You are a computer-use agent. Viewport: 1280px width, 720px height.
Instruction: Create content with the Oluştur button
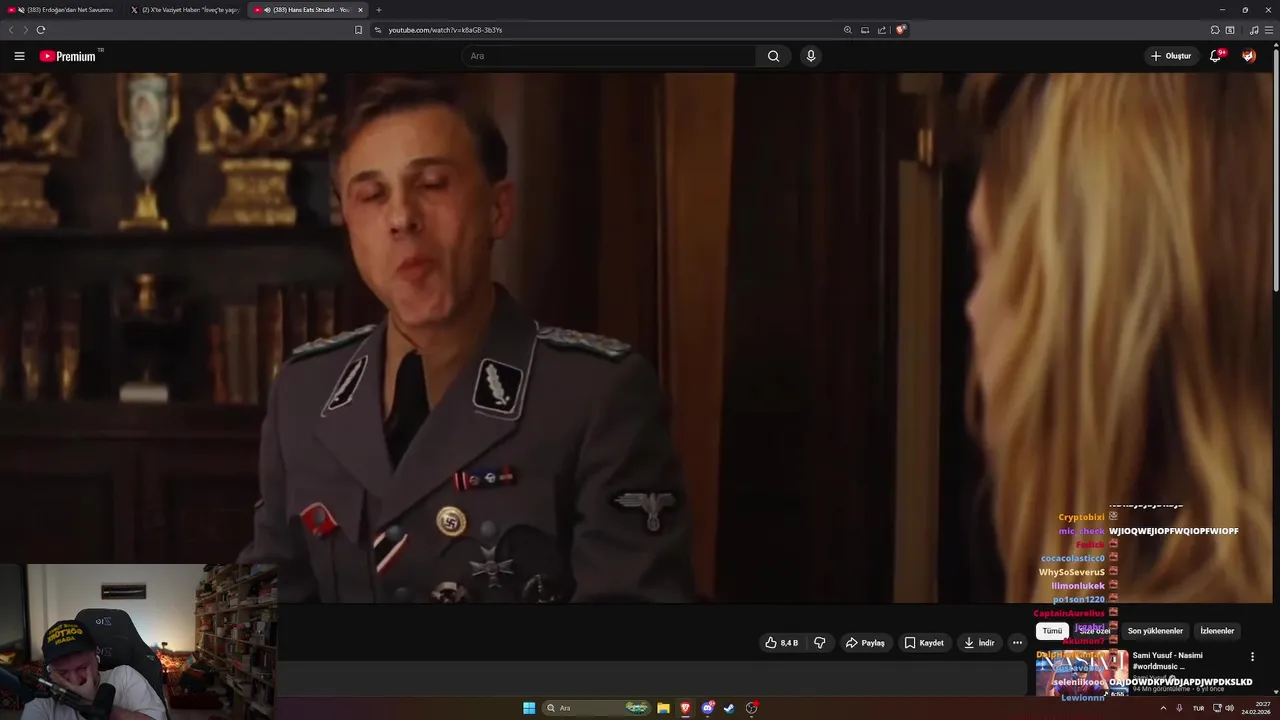(1171, 56)
